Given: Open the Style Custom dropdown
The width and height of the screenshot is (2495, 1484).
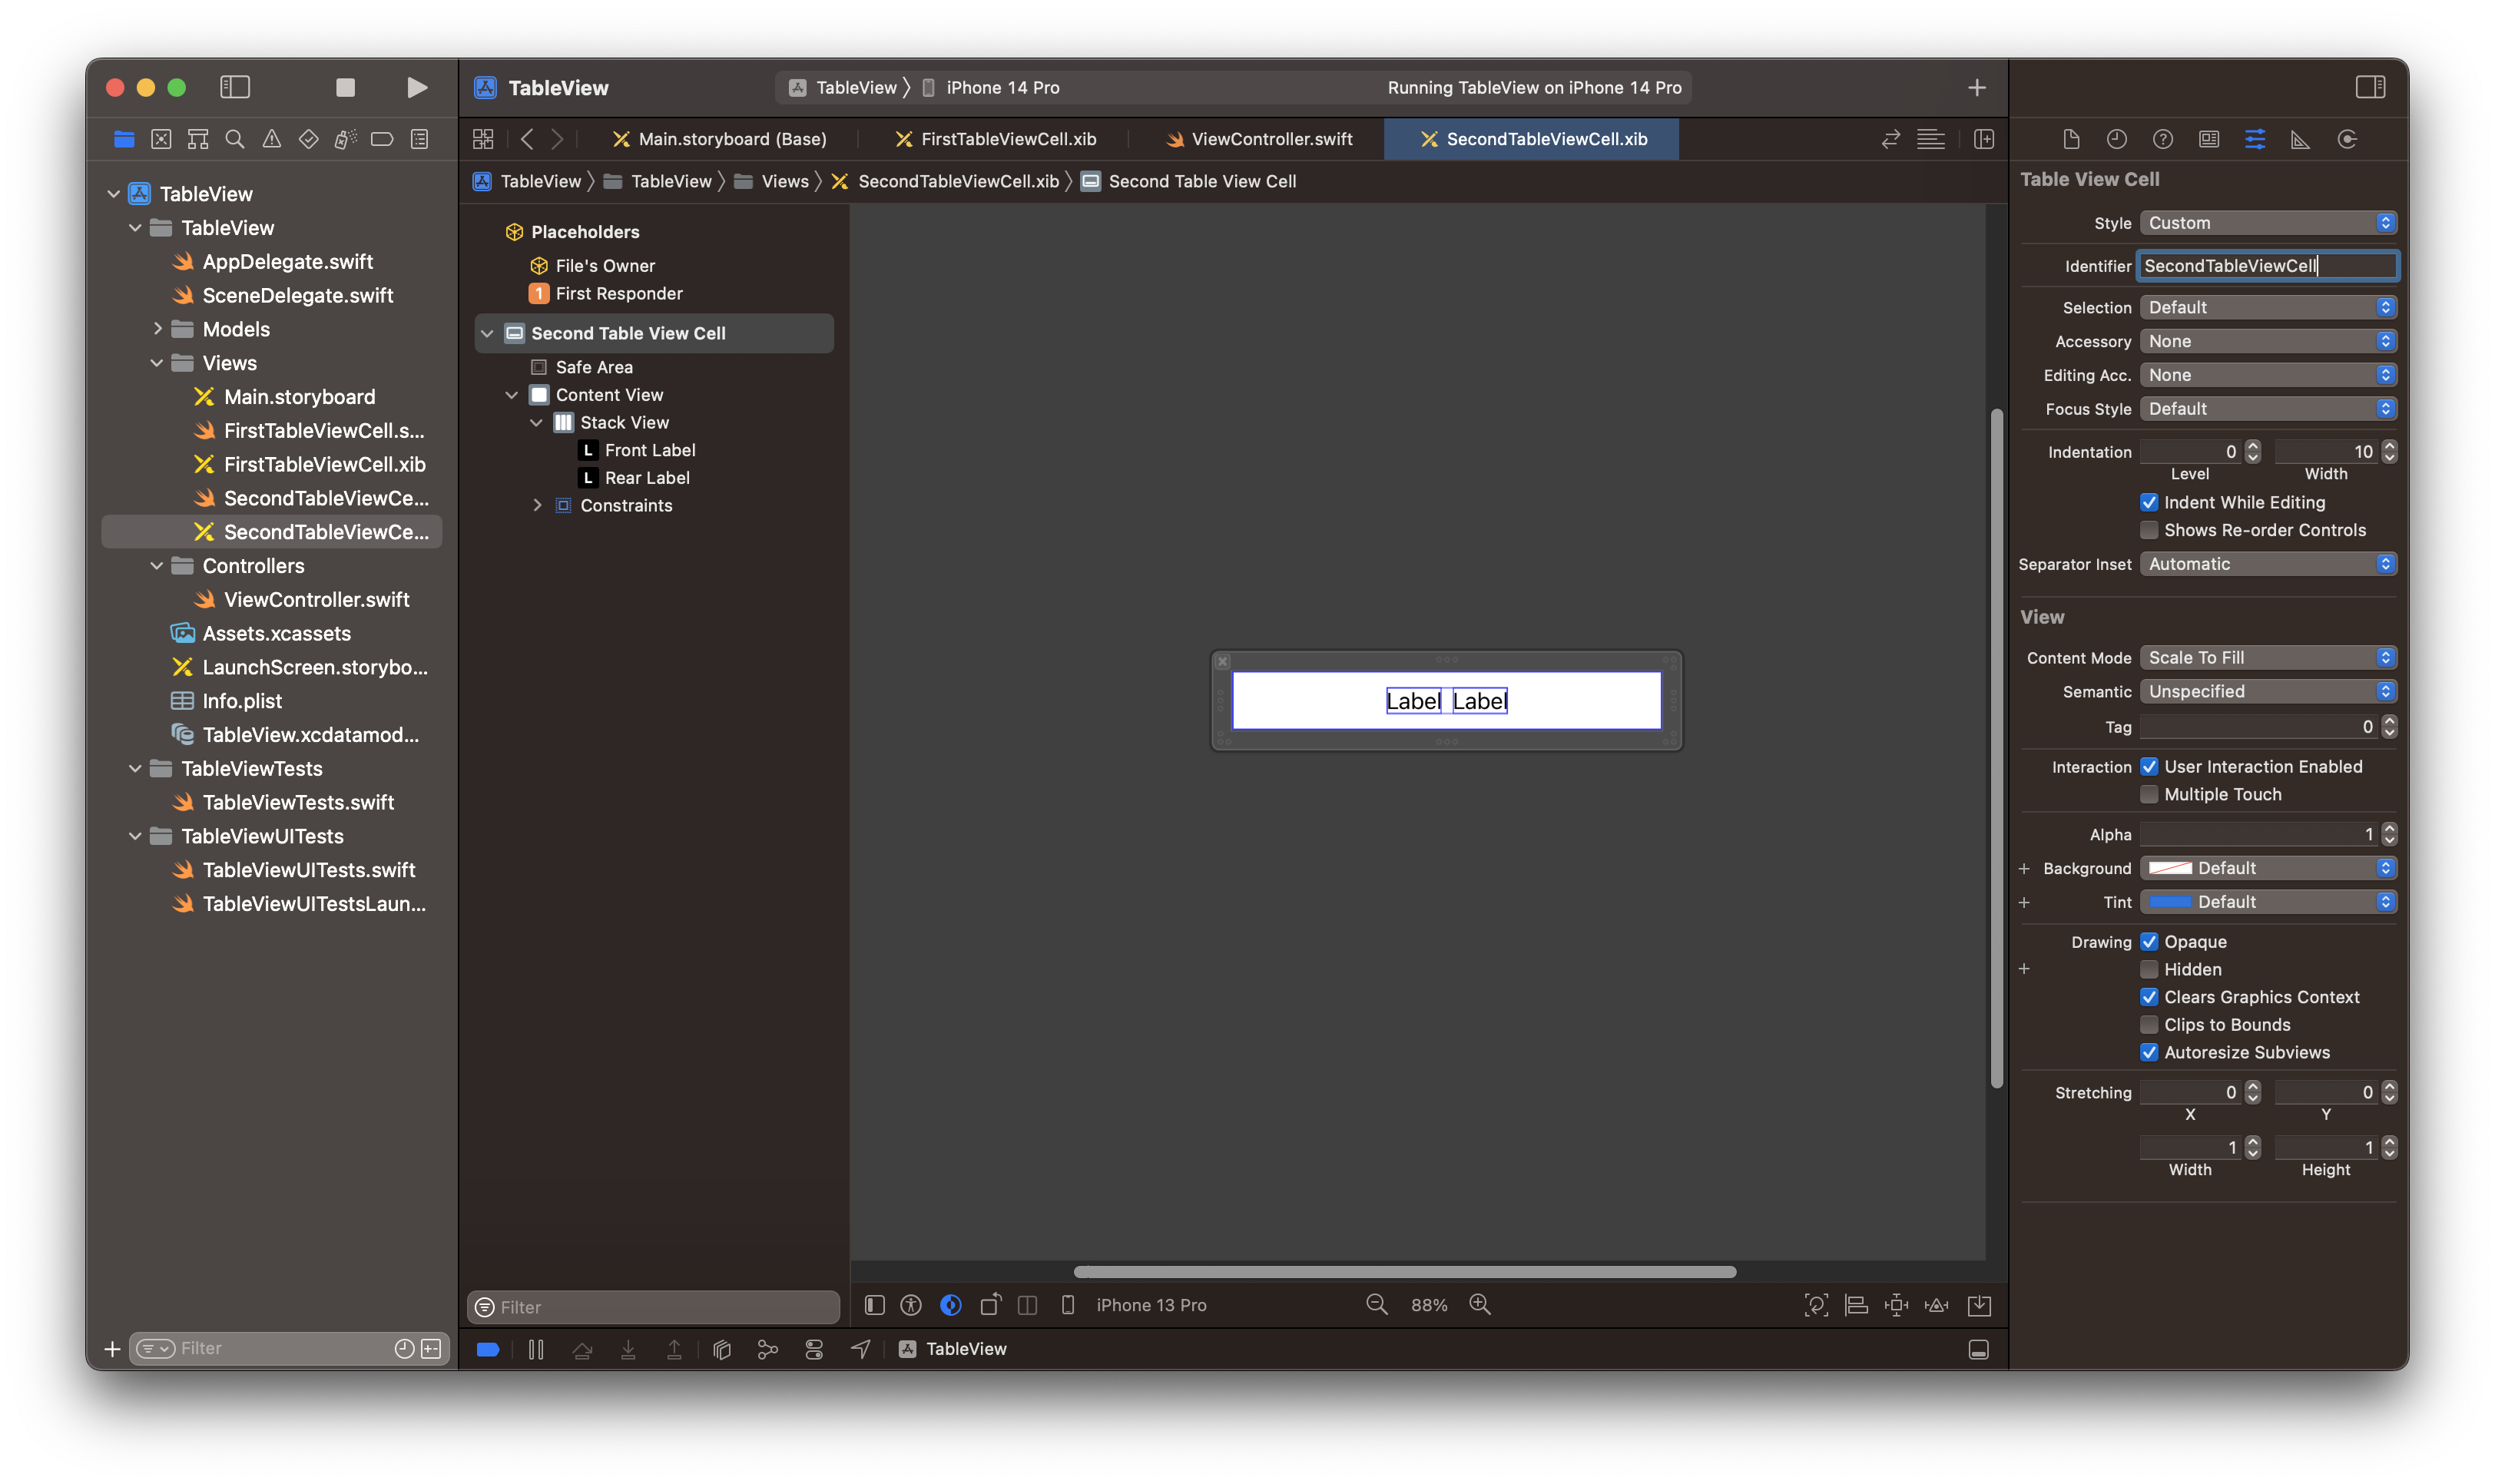Looking at the screenshot, I should 2267,223.
